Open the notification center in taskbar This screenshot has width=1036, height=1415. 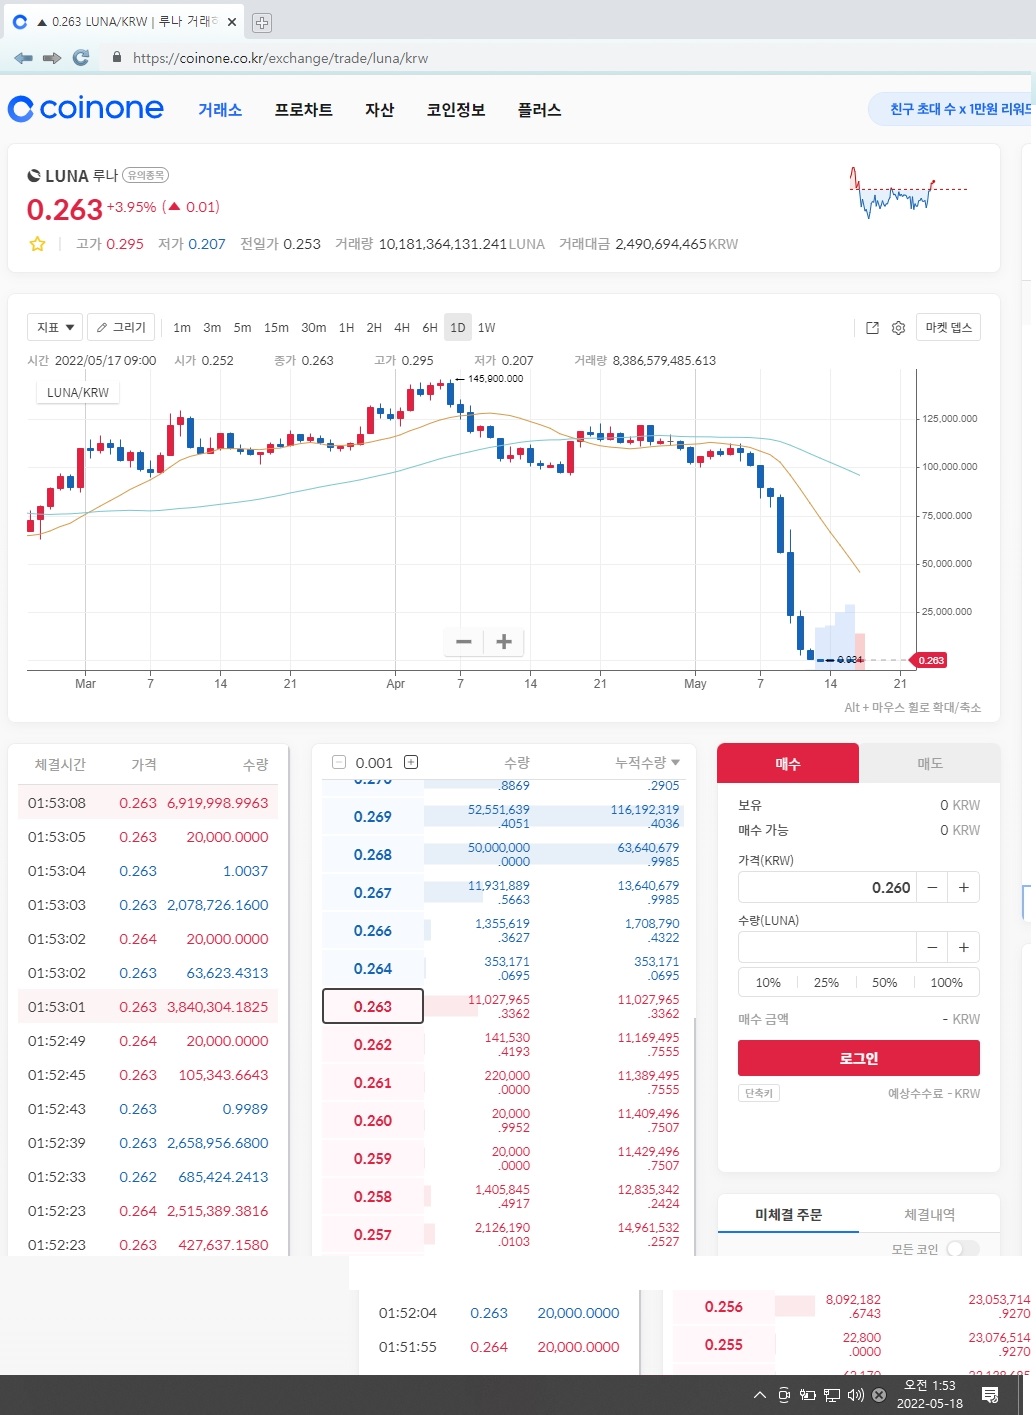pyautogui.click(x=990, y=1395)
